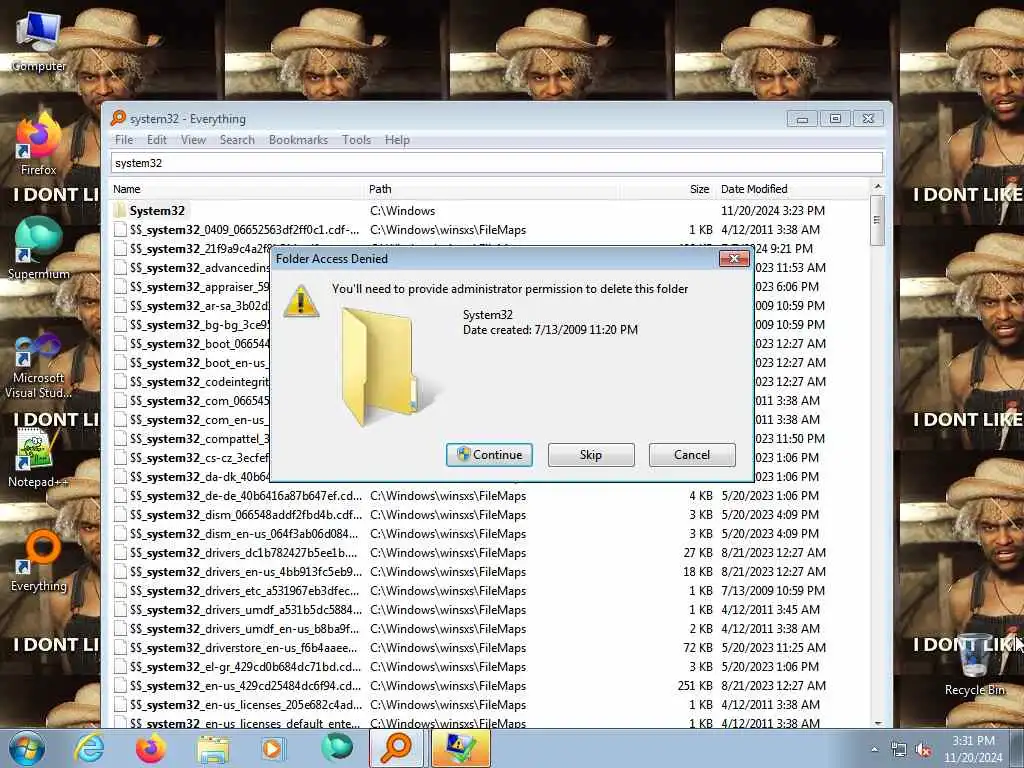Open the Recycle Bin on desktop
Screen dimensions: 1024x768
975,665
